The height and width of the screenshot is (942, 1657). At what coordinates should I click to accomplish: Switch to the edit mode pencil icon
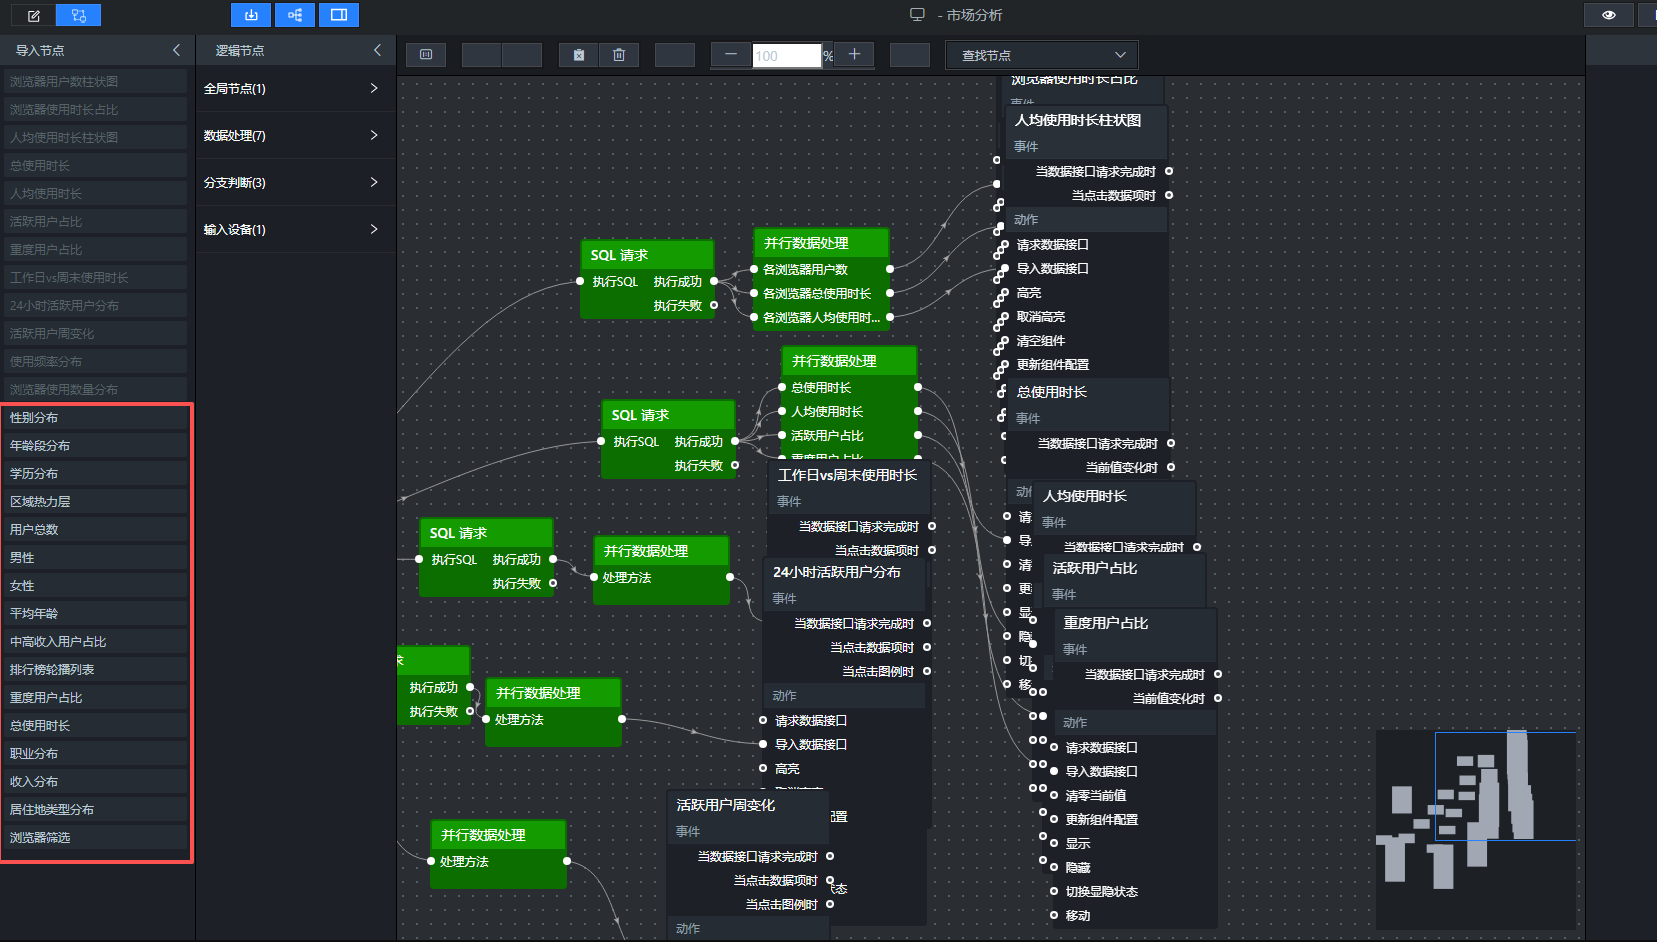pos(34,15)
